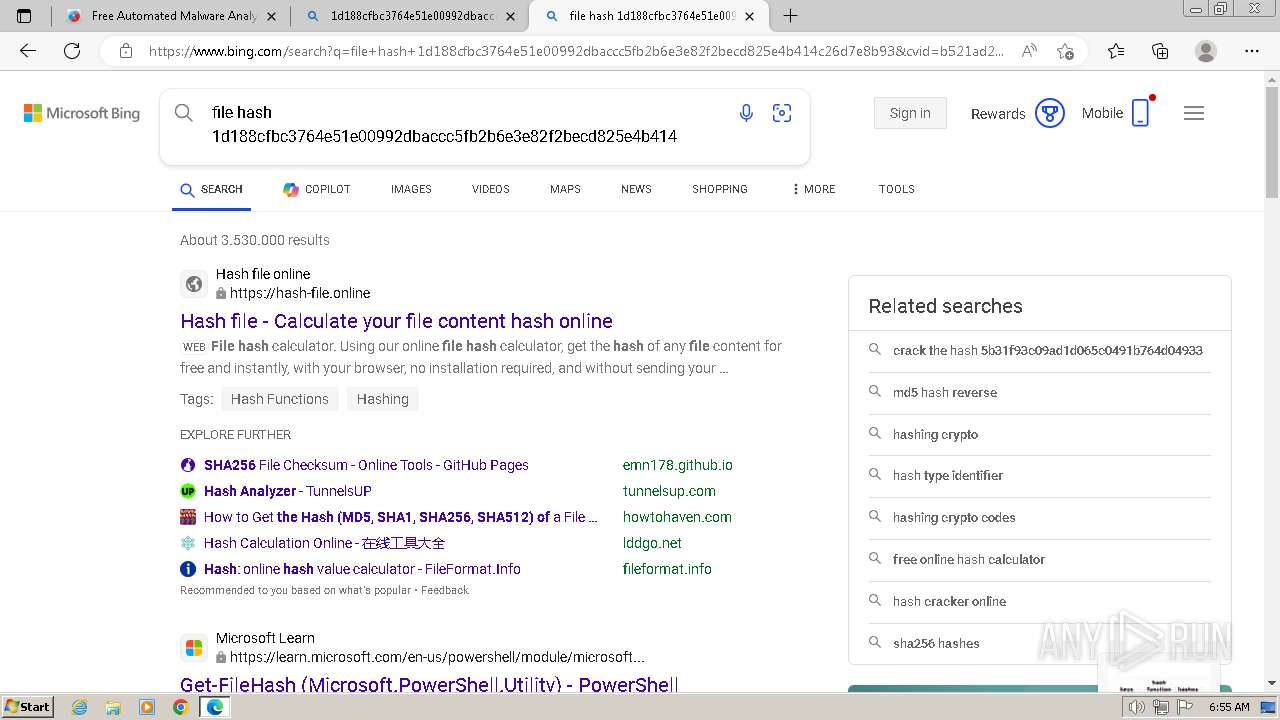Open Chrome from taskbar
Image resolution: width=1280 pixels, height=720 pixels.
(x=180, y=707)
